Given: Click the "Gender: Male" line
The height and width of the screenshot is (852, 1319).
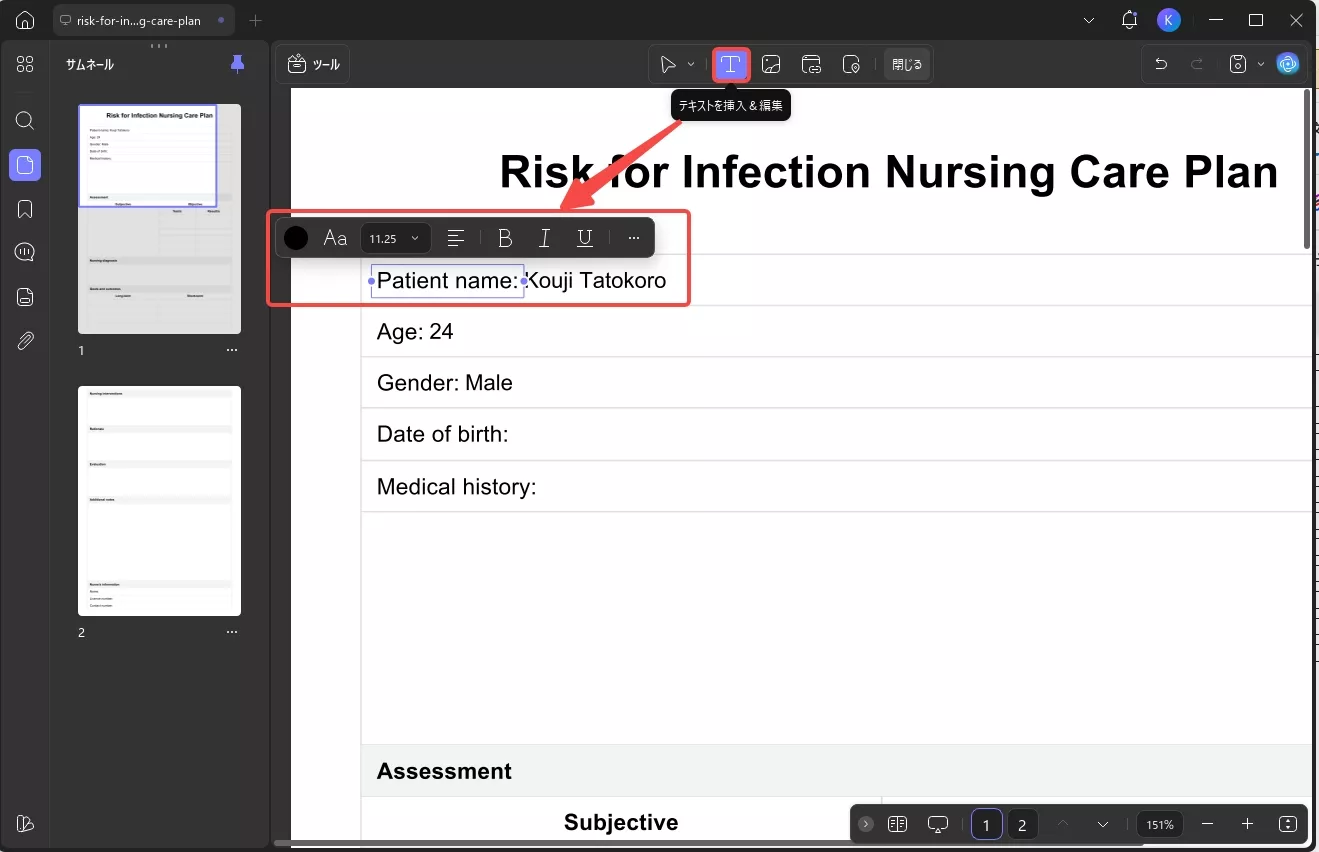Looking at the screenshot, I should (445, 383).
